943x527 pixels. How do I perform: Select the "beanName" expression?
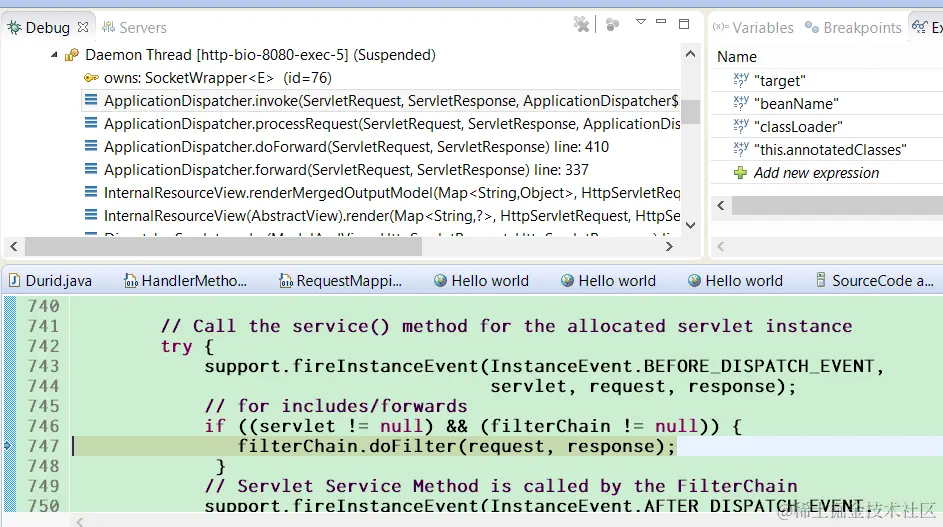point(796,103)
